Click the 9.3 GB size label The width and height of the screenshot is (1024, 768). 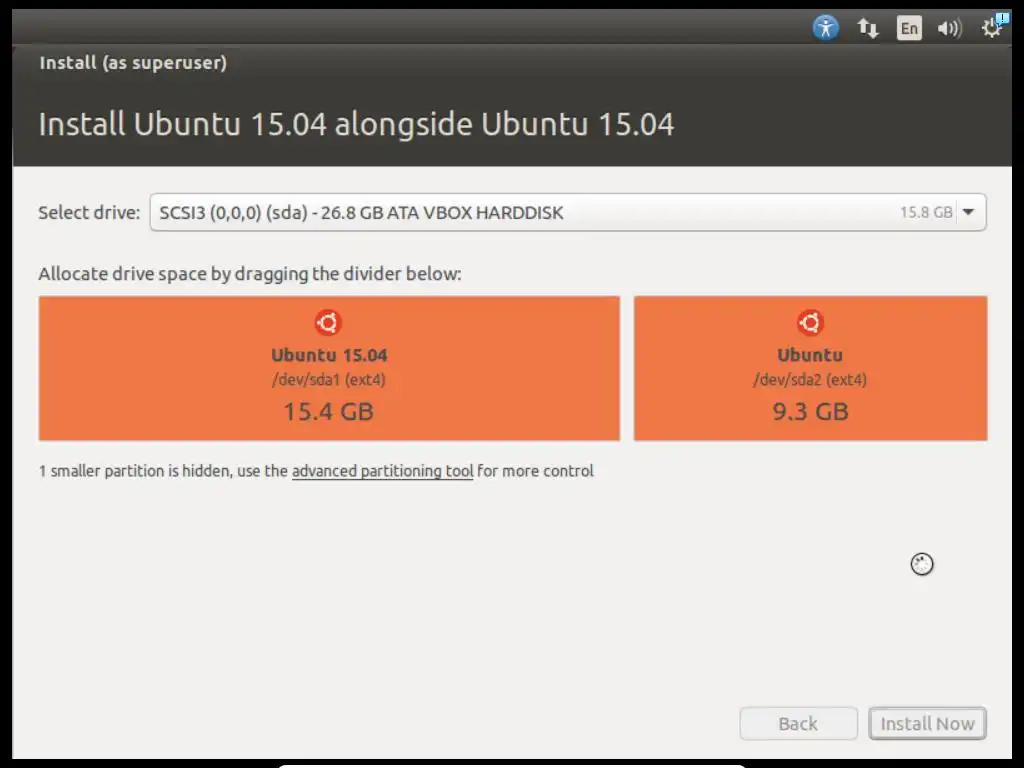coord(810,411)
